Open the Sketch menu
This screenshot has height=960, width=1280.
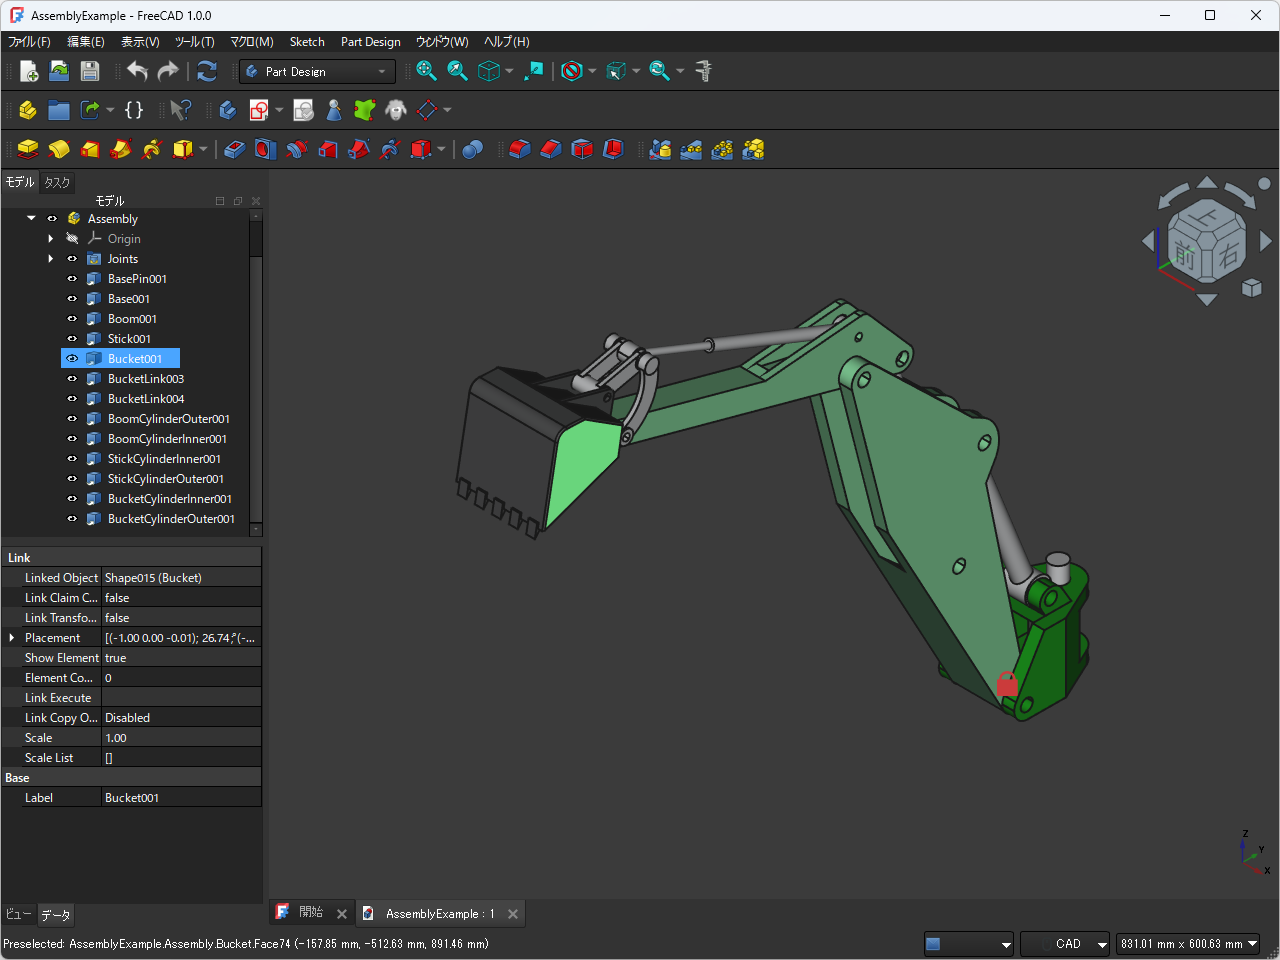pos(307,42)
